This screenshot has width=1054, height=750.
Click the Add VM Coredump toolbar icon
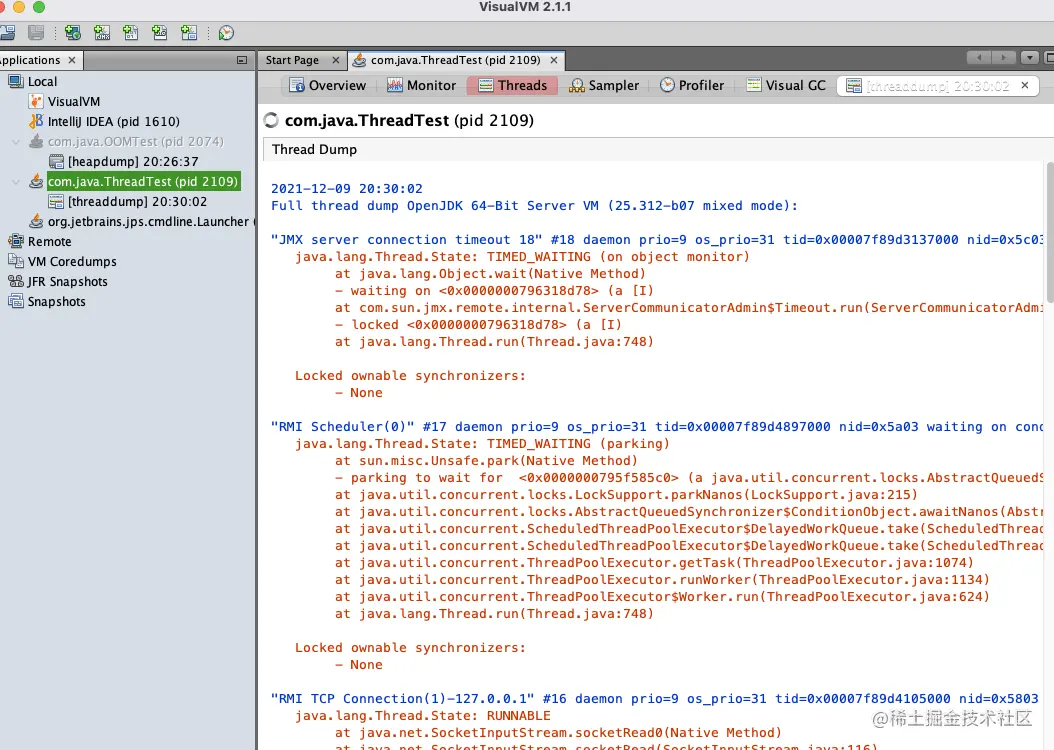click(130, 33)
